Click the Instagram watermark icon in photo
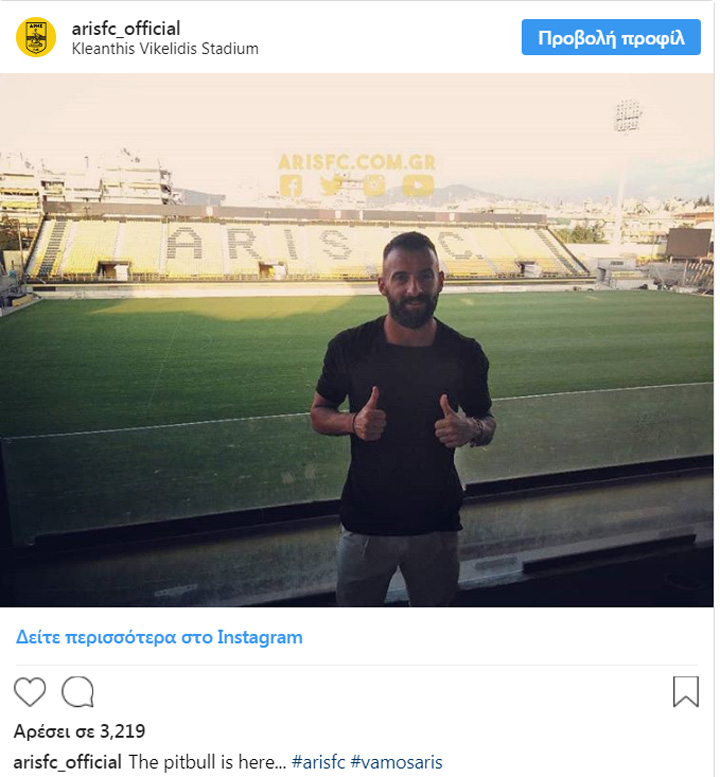Image resolution: width=720 pixels, height=777 pixels. [374, 185]
